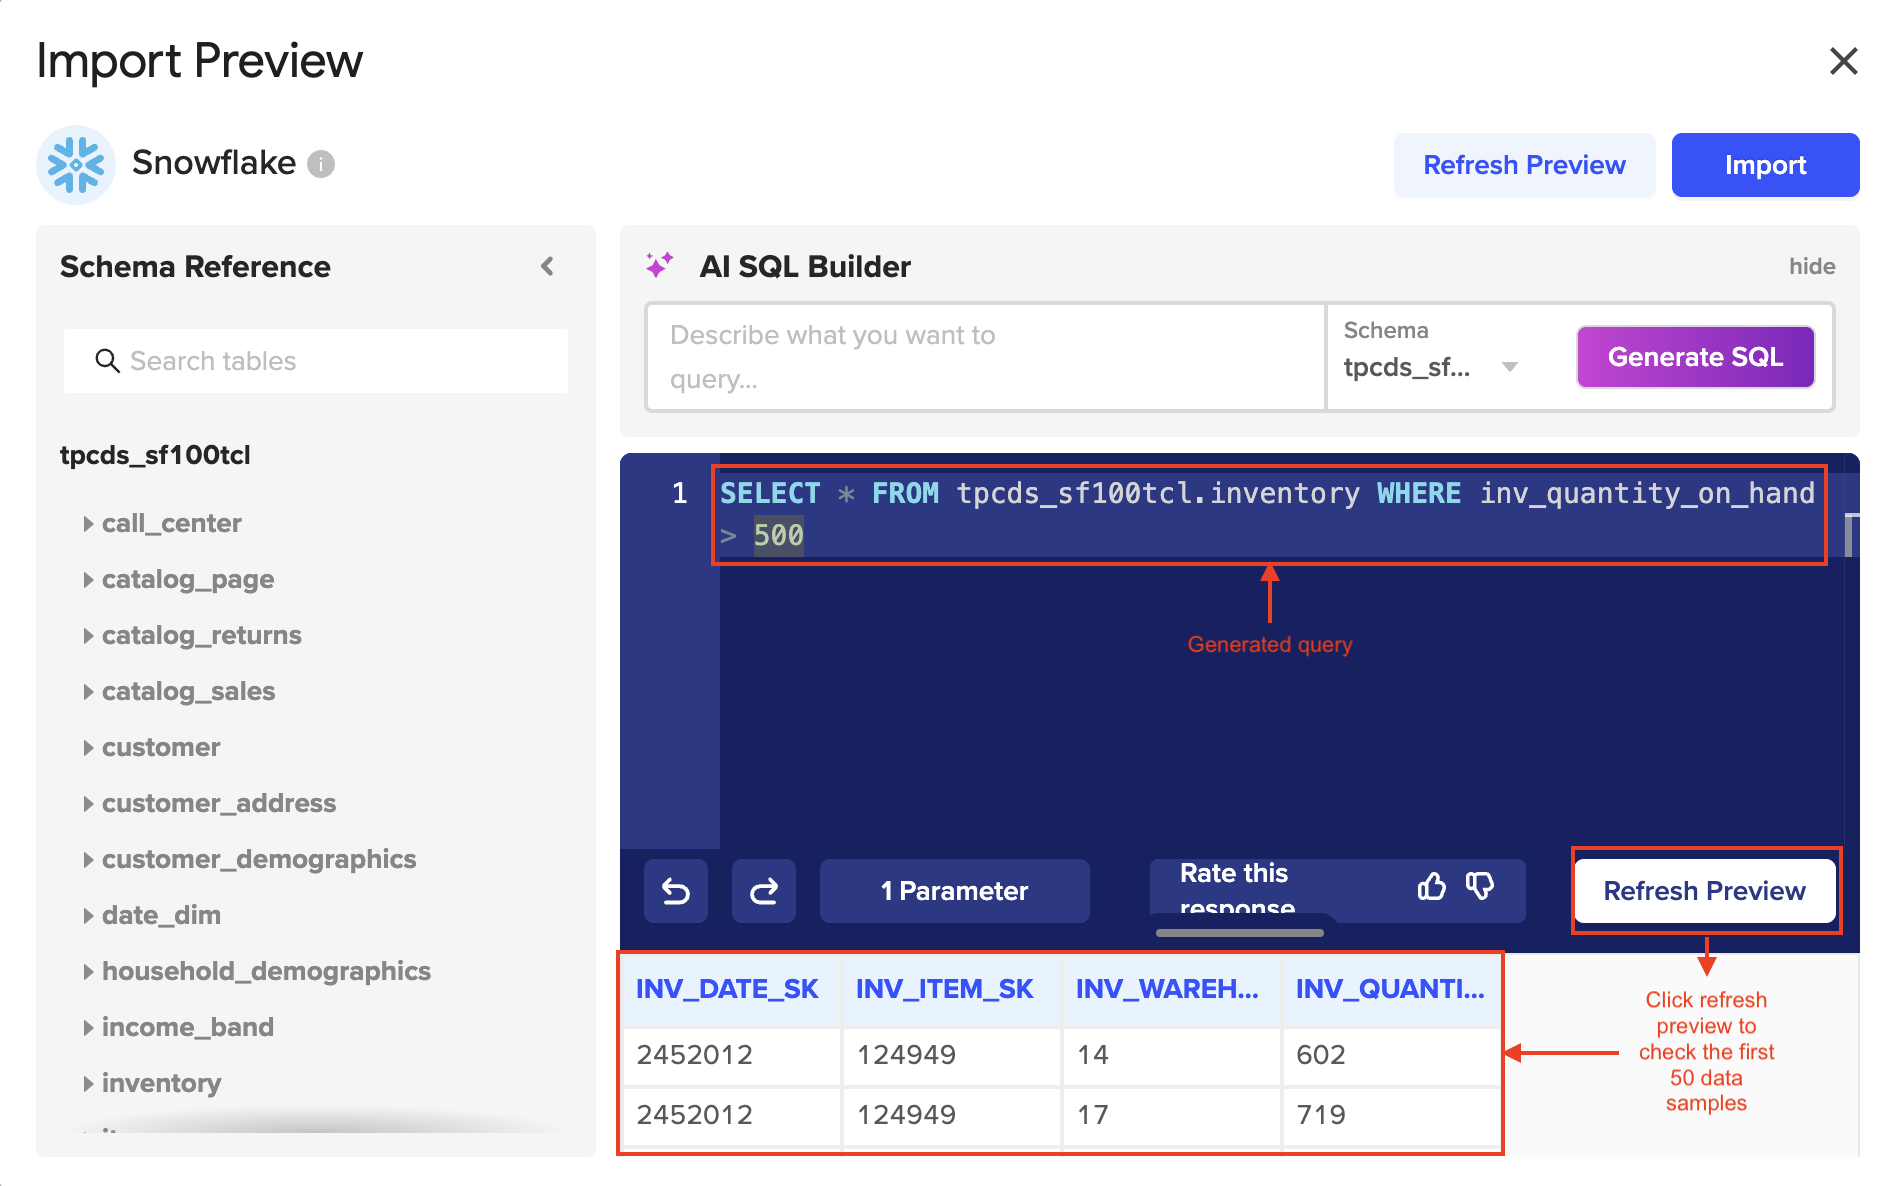
Task: Click the redo arrow icon
Action: tap(764, 890)
